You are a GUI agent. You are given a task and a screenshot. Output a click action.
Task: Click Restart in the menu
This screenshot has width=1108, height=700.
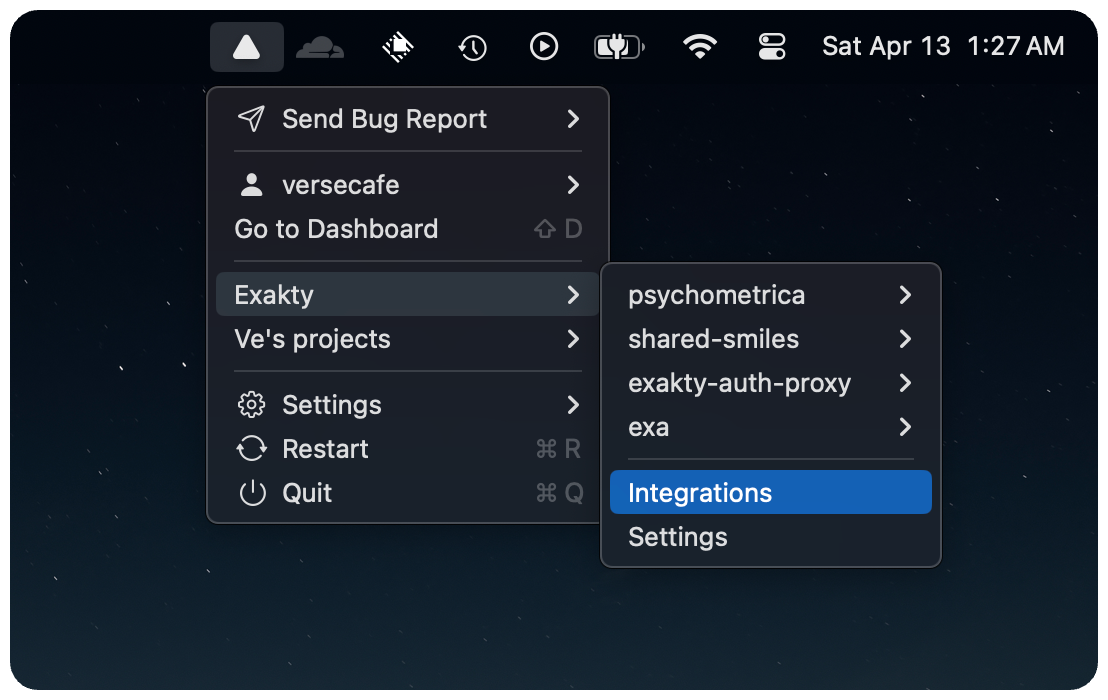tap(325, 449)
